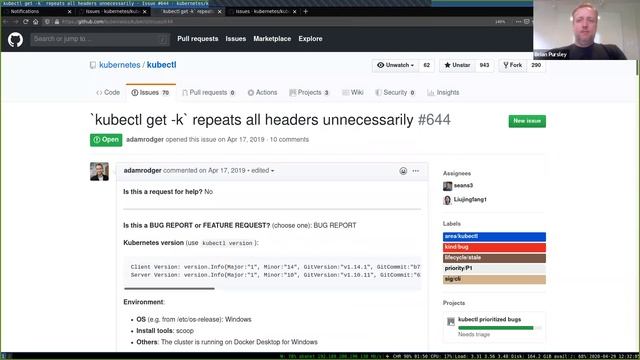Click the green Open status badge
The width and height of the screenshot is (640, 360).
click(x=106, y=140)
